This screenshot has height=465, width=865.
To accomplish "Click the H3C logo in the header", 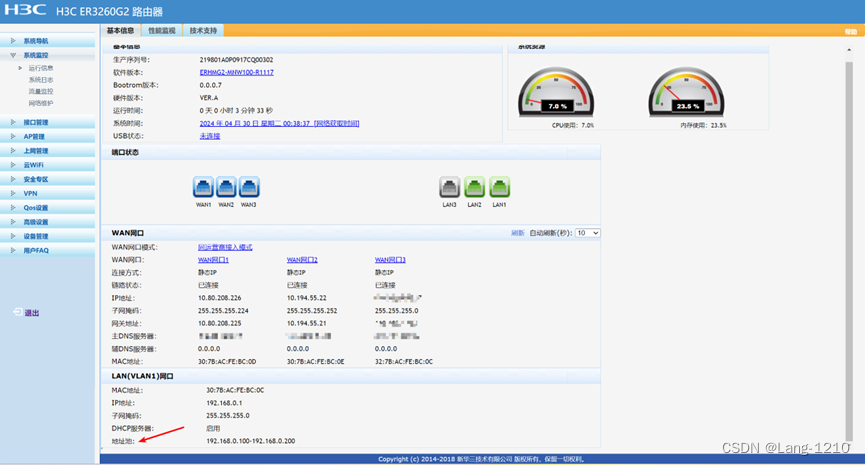I will pyautogui.click(x=25, y=10).
